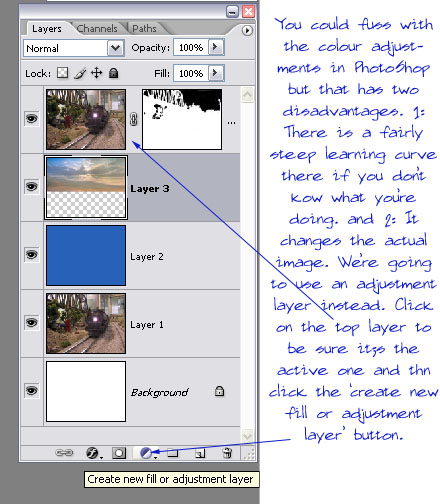Click the Layer 3 sky thumbnail
Screen dimensions: 440x504
click(86, 187)
